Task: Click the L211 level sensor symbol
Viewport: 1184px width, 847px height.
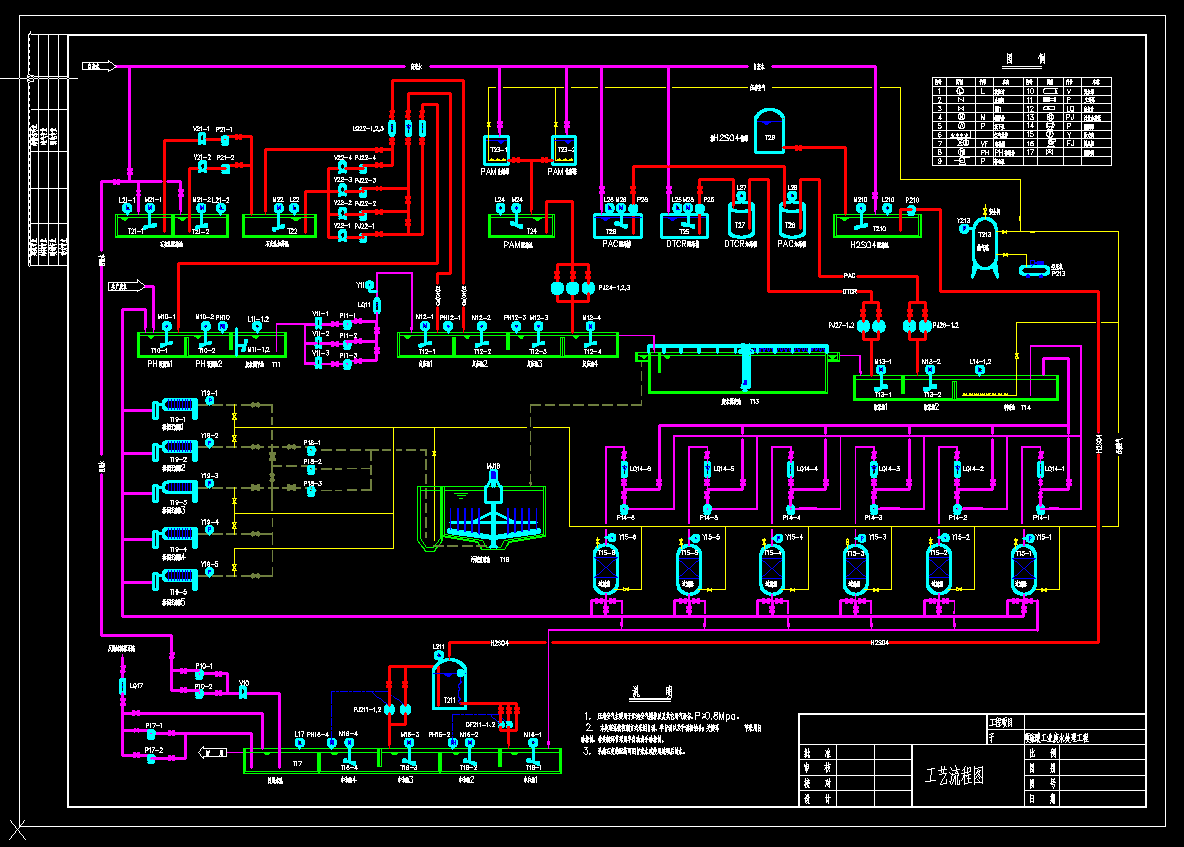Action: pos(439,657)
